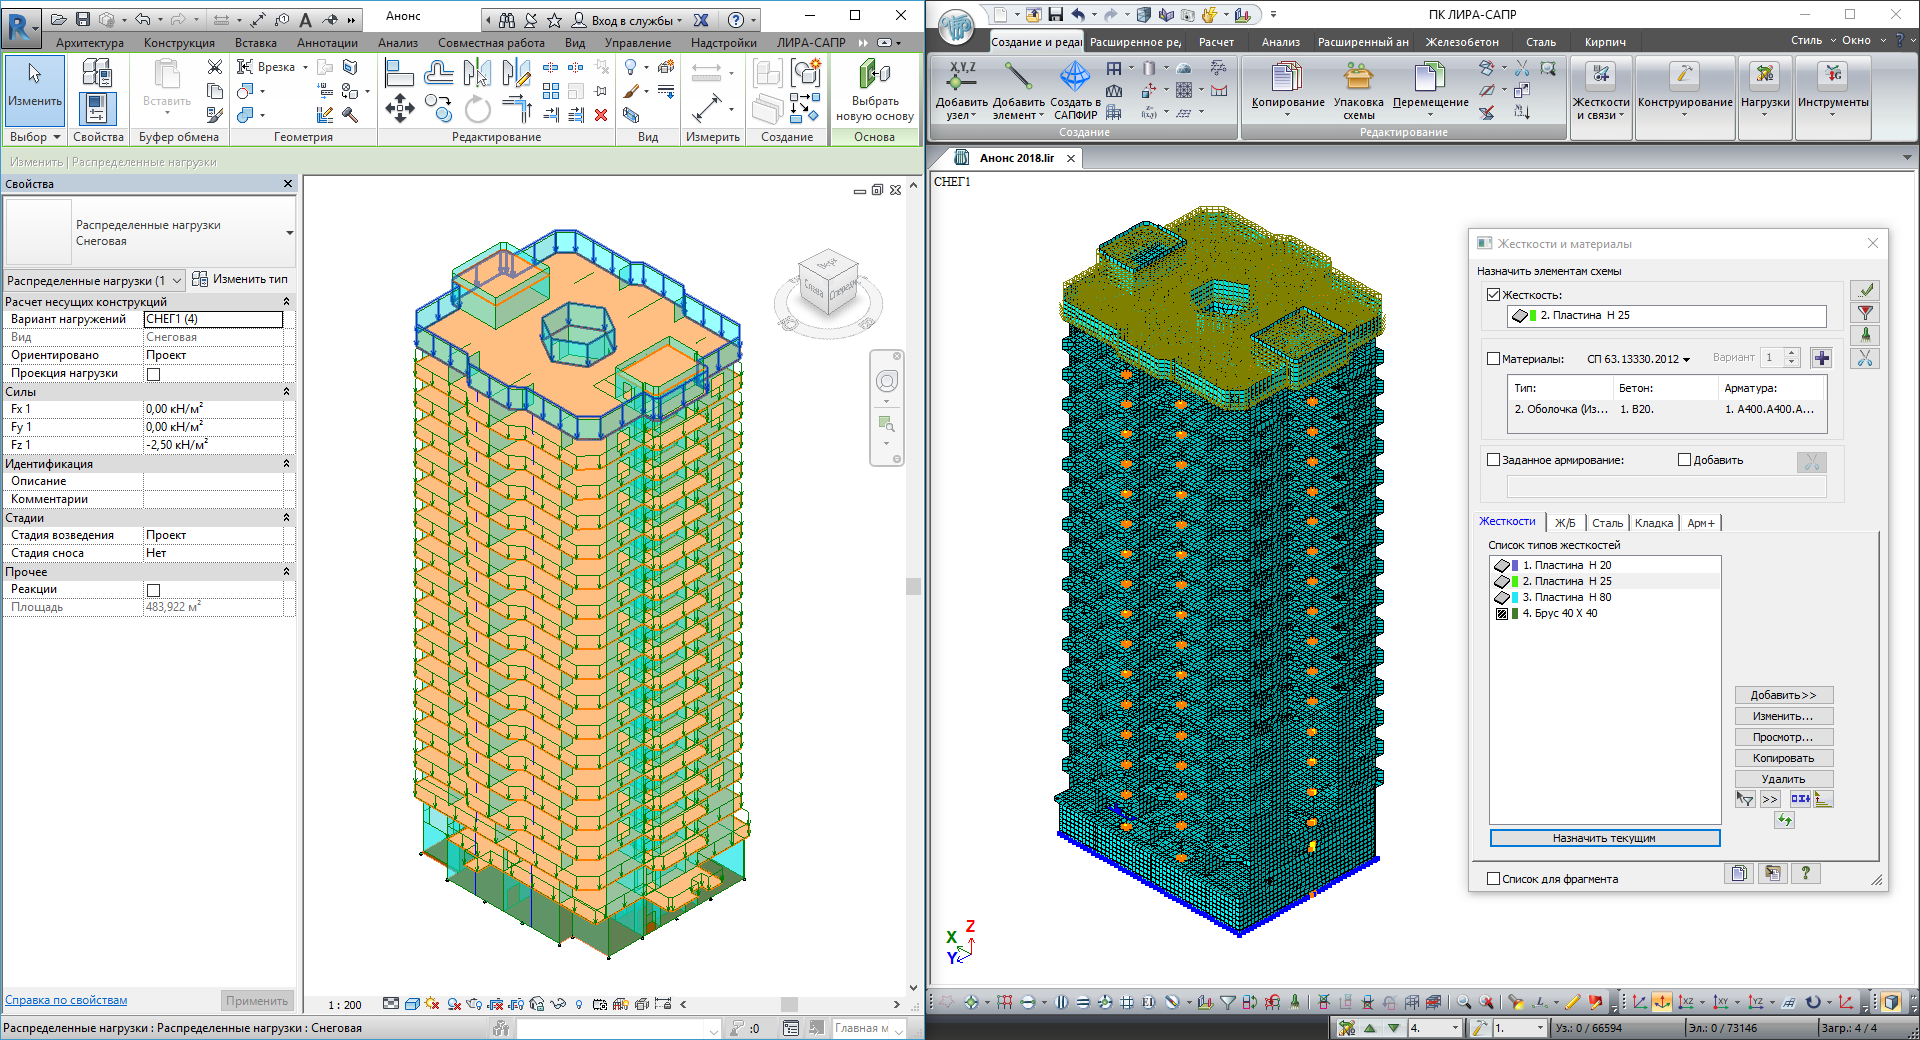
Task: Open the 'Создать в САПФИР' tool
Action: pyautogui.click(x=1075, y=76)
